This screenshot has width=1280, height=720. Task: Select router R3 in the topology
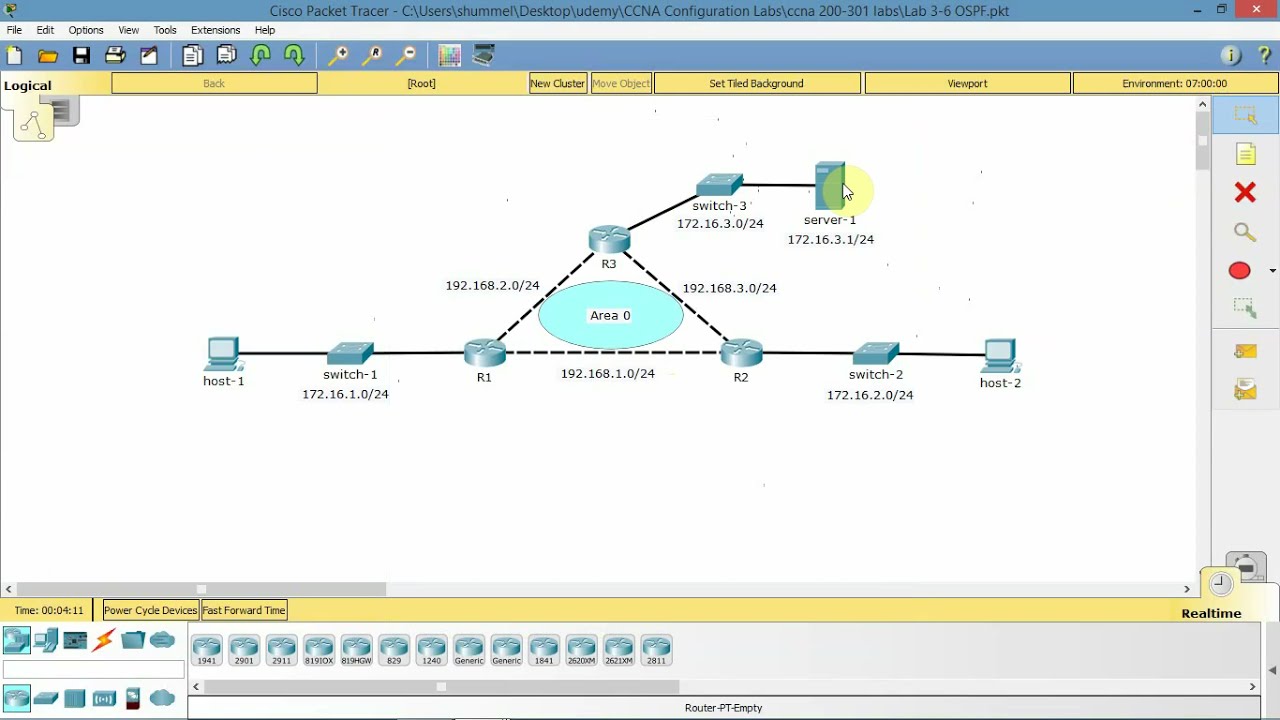tap(609, 240)
